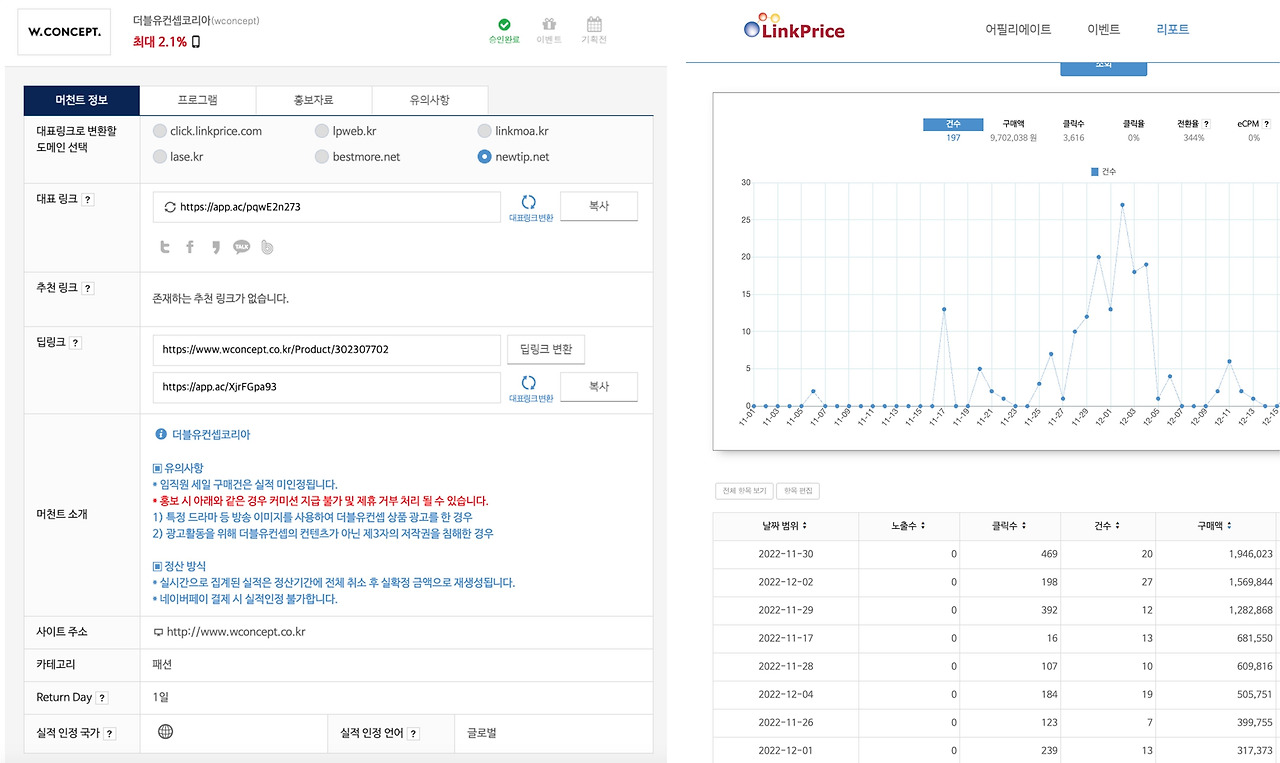Click the blue 조회 button above the chart
This screenshot has width=1280, height=763.
point(1103,67)
